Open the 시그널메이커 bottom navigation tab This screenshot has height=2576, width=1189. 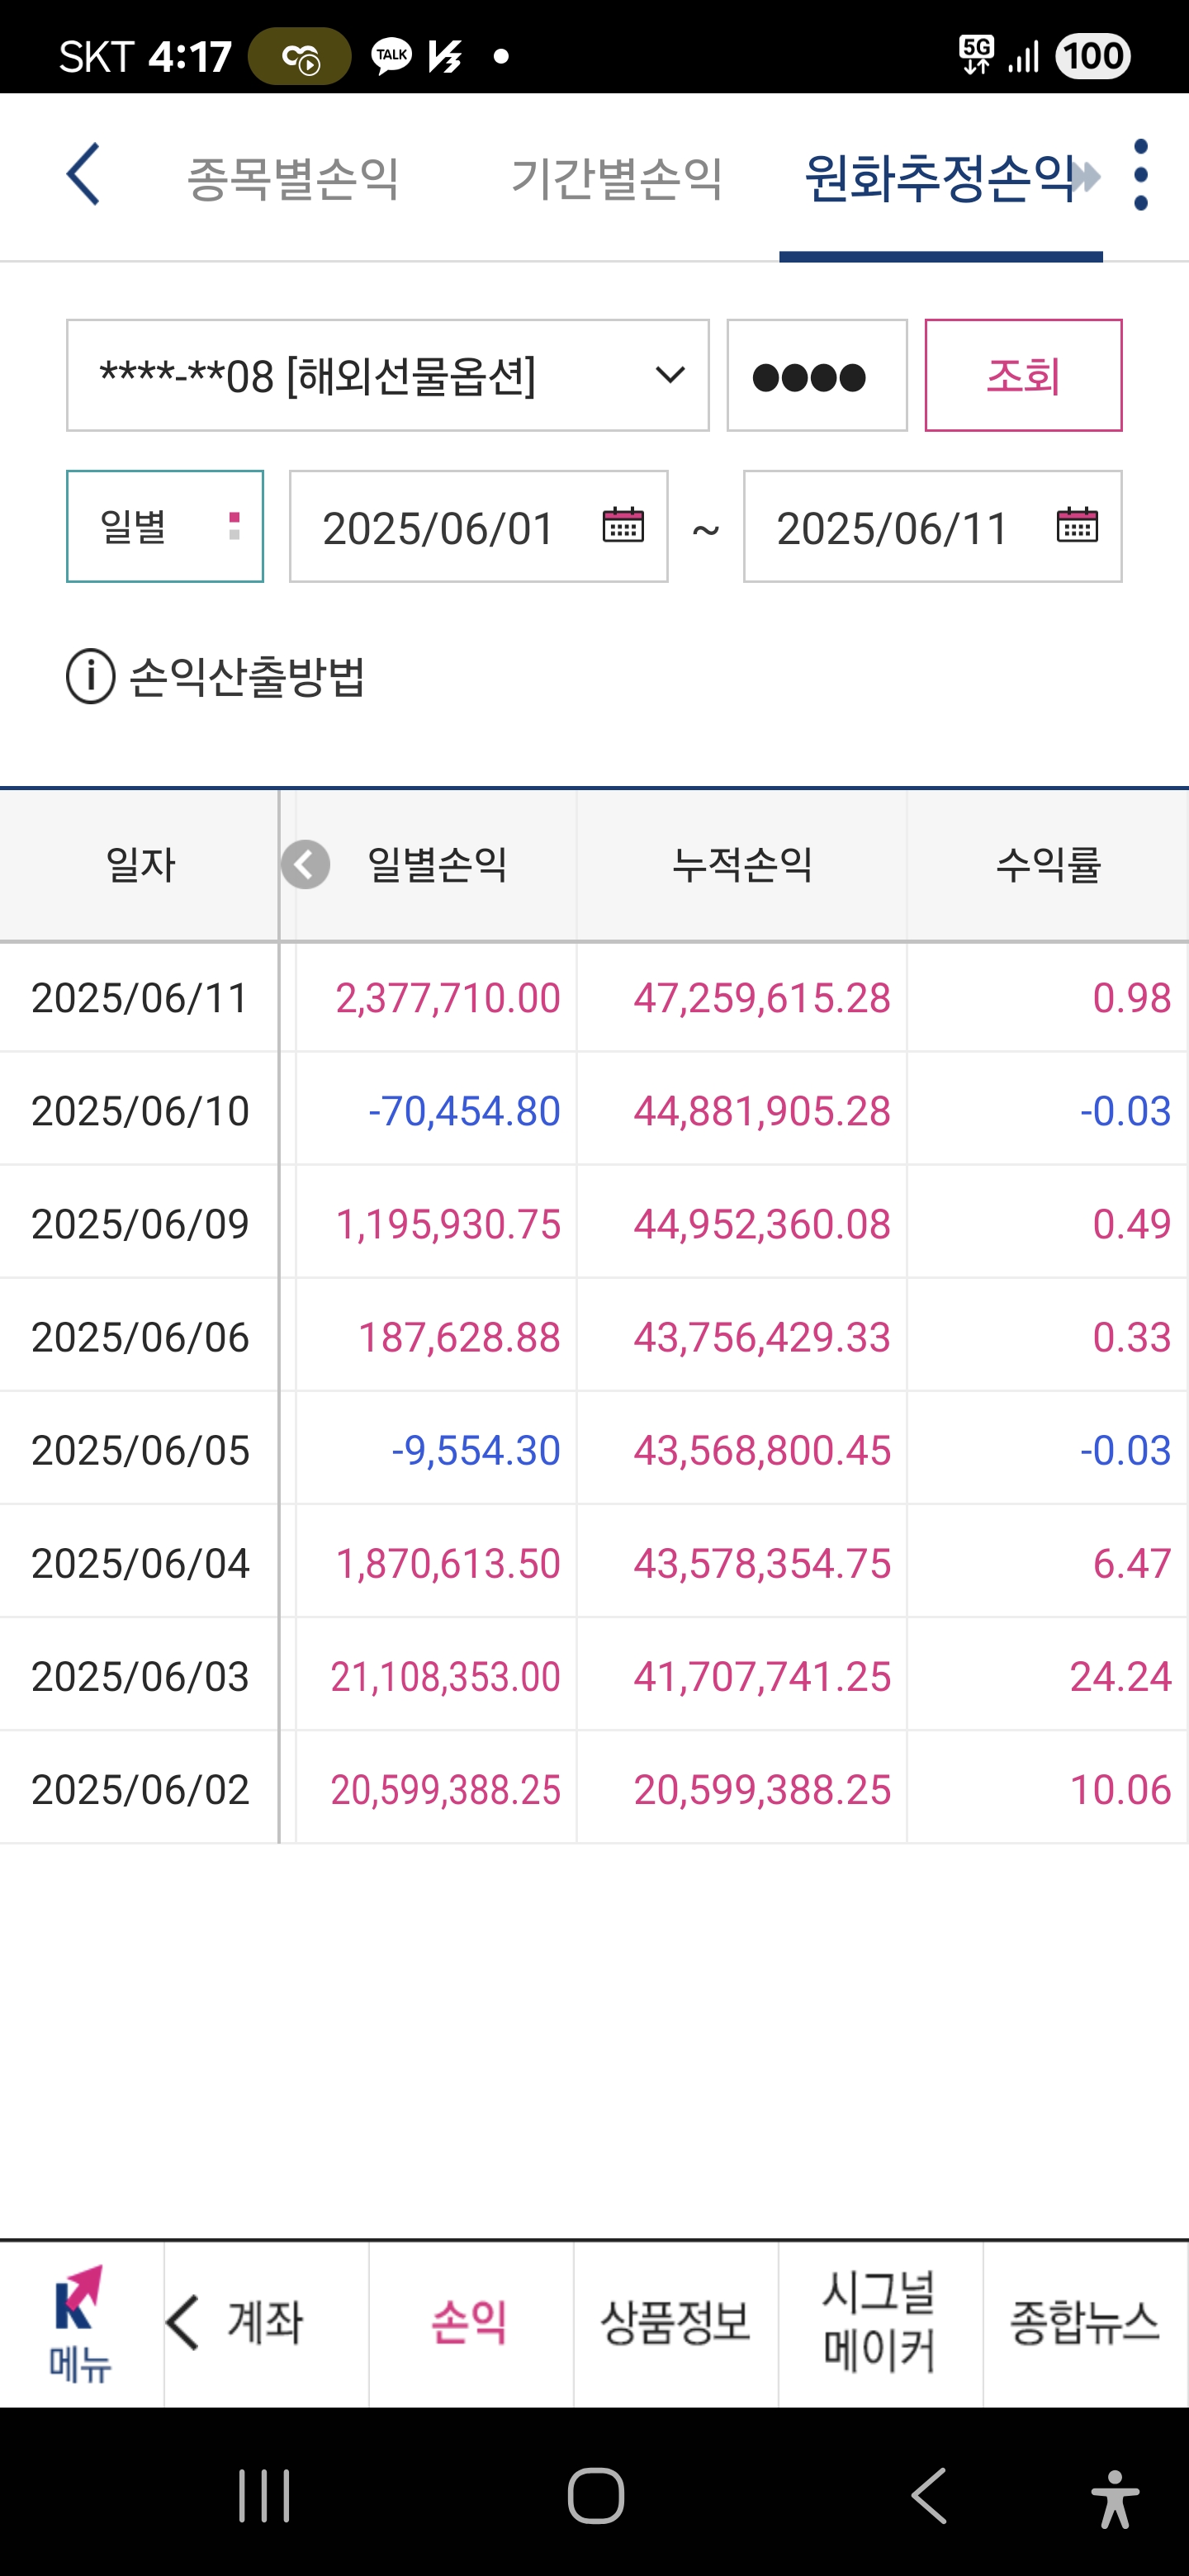click(881, 2323)
